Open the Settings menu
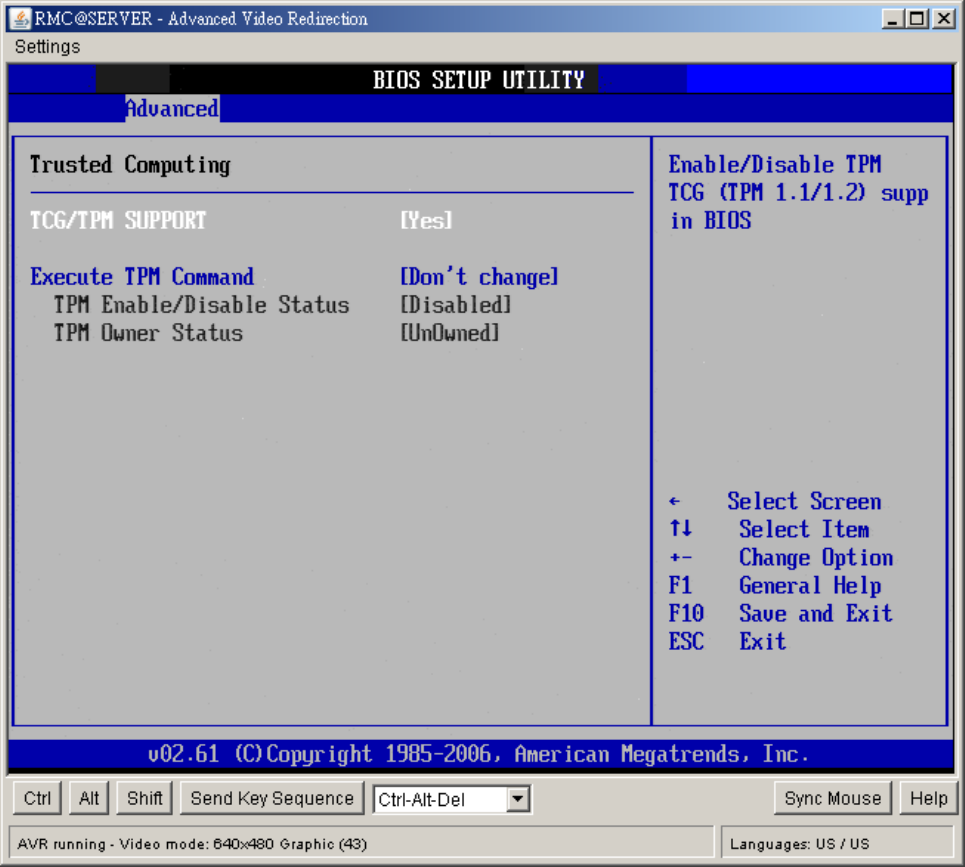 [48, 47]
